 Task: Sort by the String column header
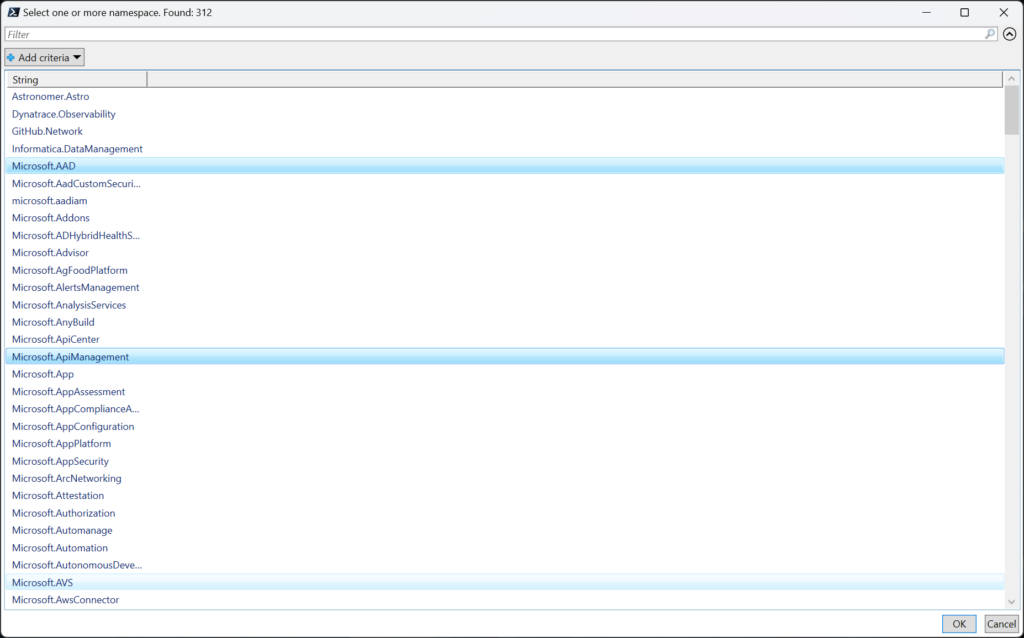point(77,80)
